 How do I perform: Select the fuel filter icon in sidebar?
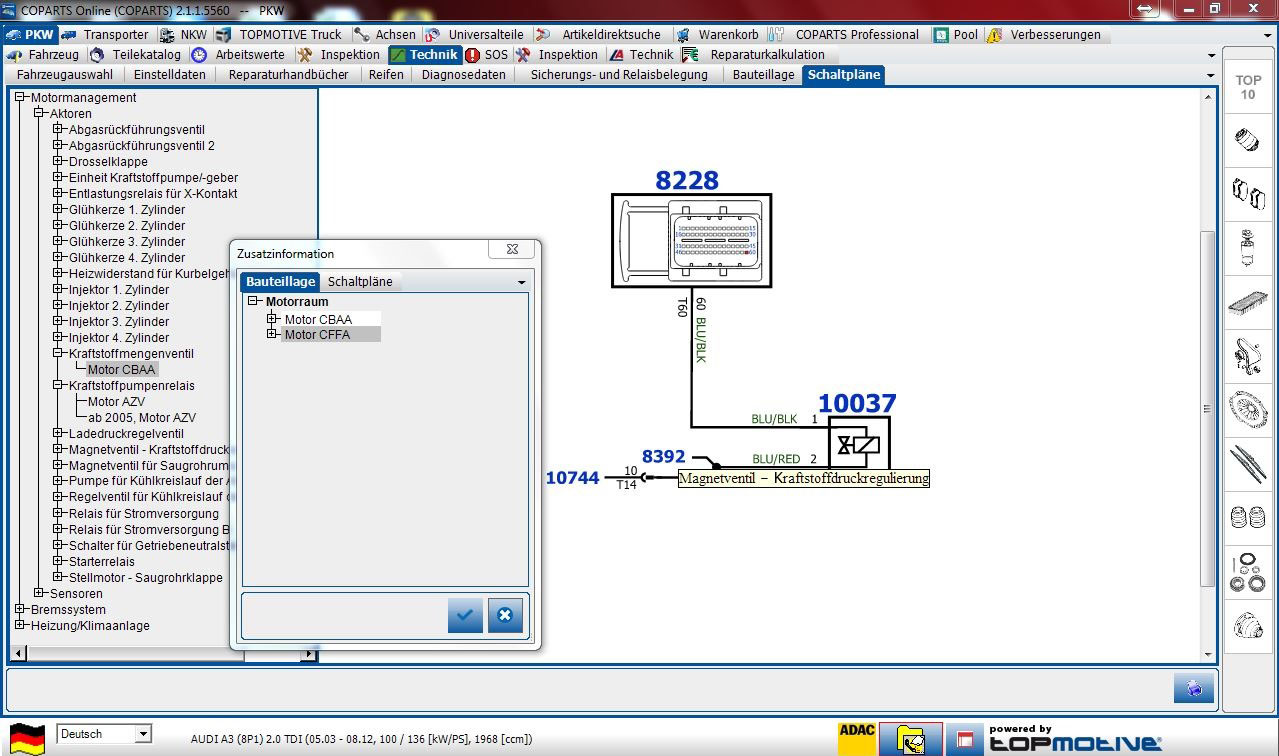click(1247, 247)
